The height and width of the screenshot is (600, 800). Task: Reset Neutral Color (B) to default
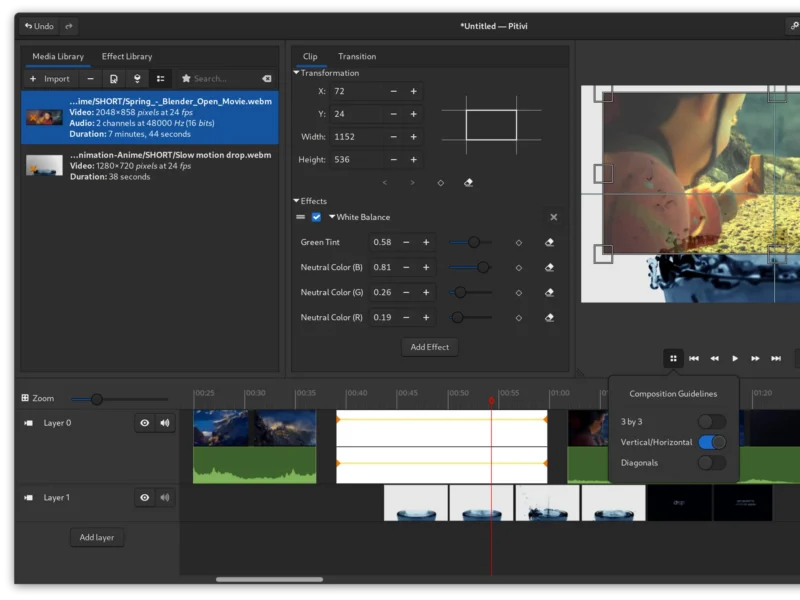coord(549,267)
